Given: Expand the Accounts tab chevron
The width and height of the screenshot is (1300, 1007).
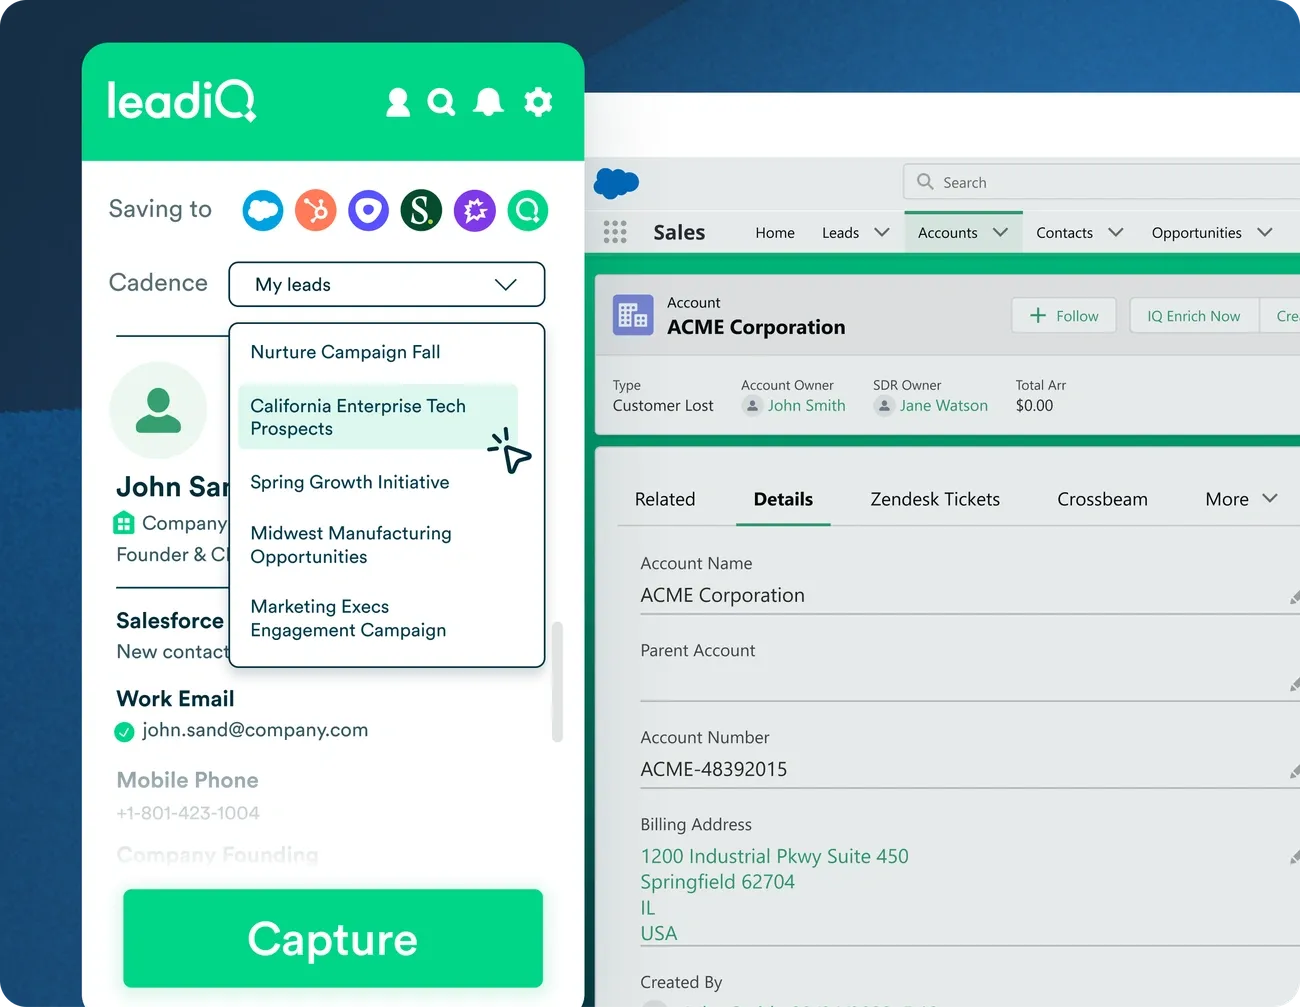Looking at the screenshot, I should [x=1000, y=233].
